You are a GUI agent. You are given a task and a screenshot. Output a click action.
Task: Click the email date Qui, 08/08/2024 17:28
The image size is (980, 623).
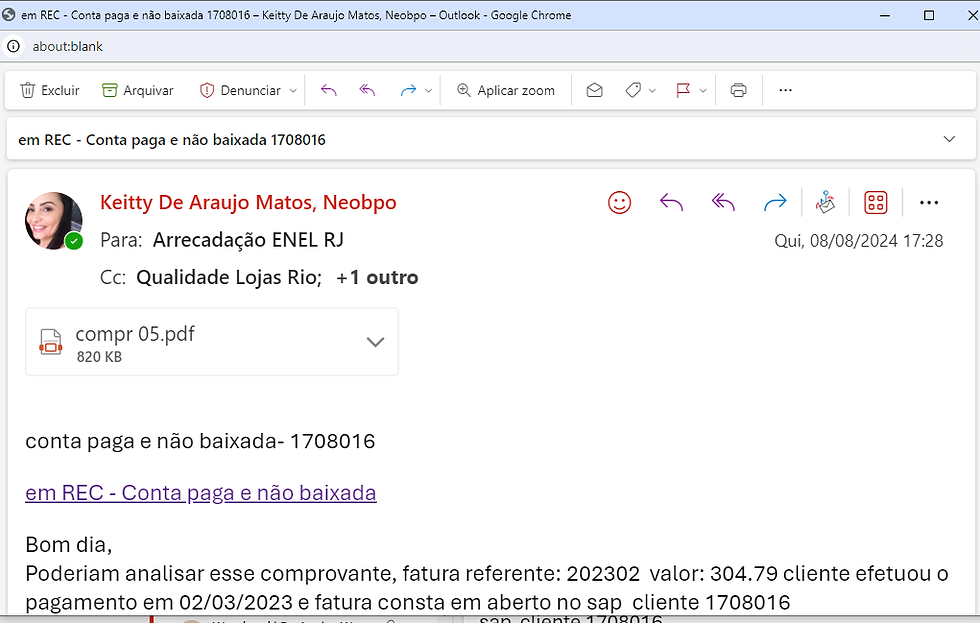click(859, 241)
